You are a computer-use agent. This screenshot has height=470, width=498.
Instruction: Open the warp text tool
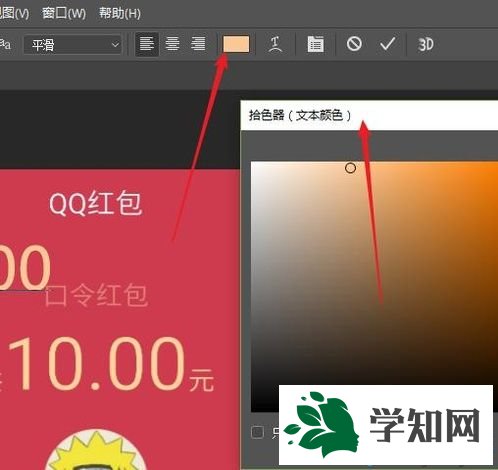(x=275, y=44)
